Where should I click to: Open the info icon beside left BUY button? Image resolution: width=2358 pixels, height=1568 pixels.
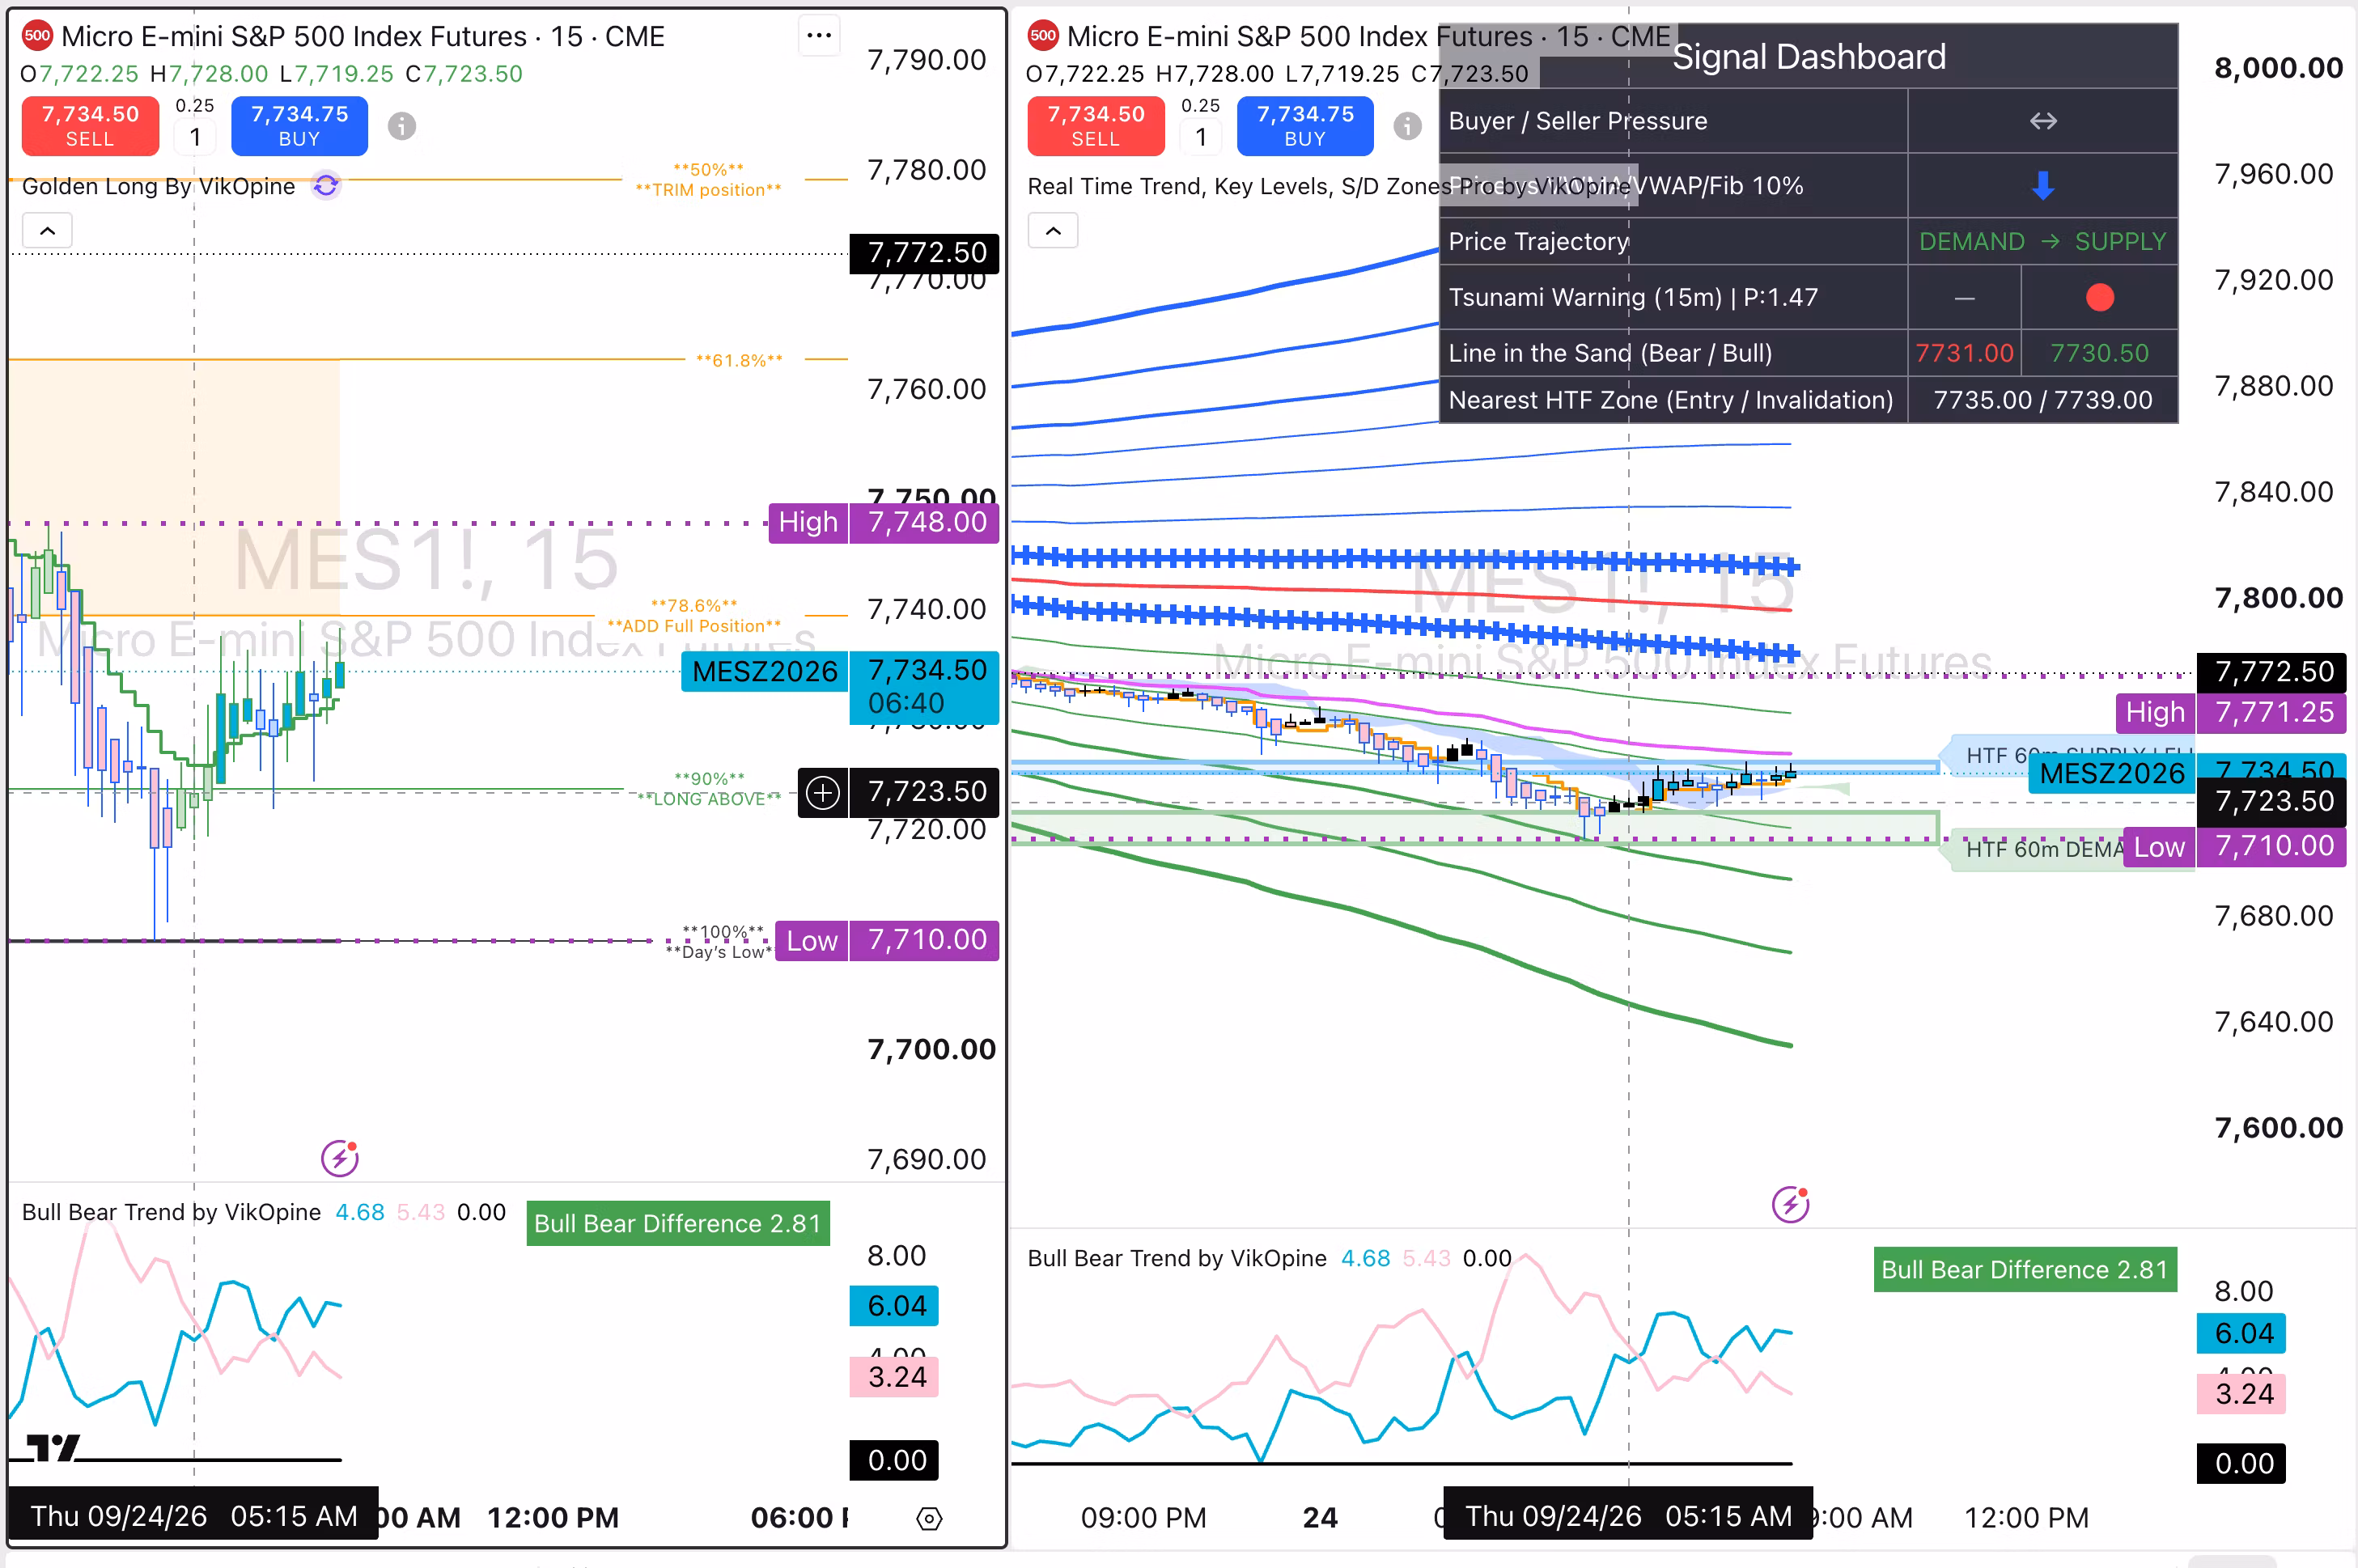(402, 126)
